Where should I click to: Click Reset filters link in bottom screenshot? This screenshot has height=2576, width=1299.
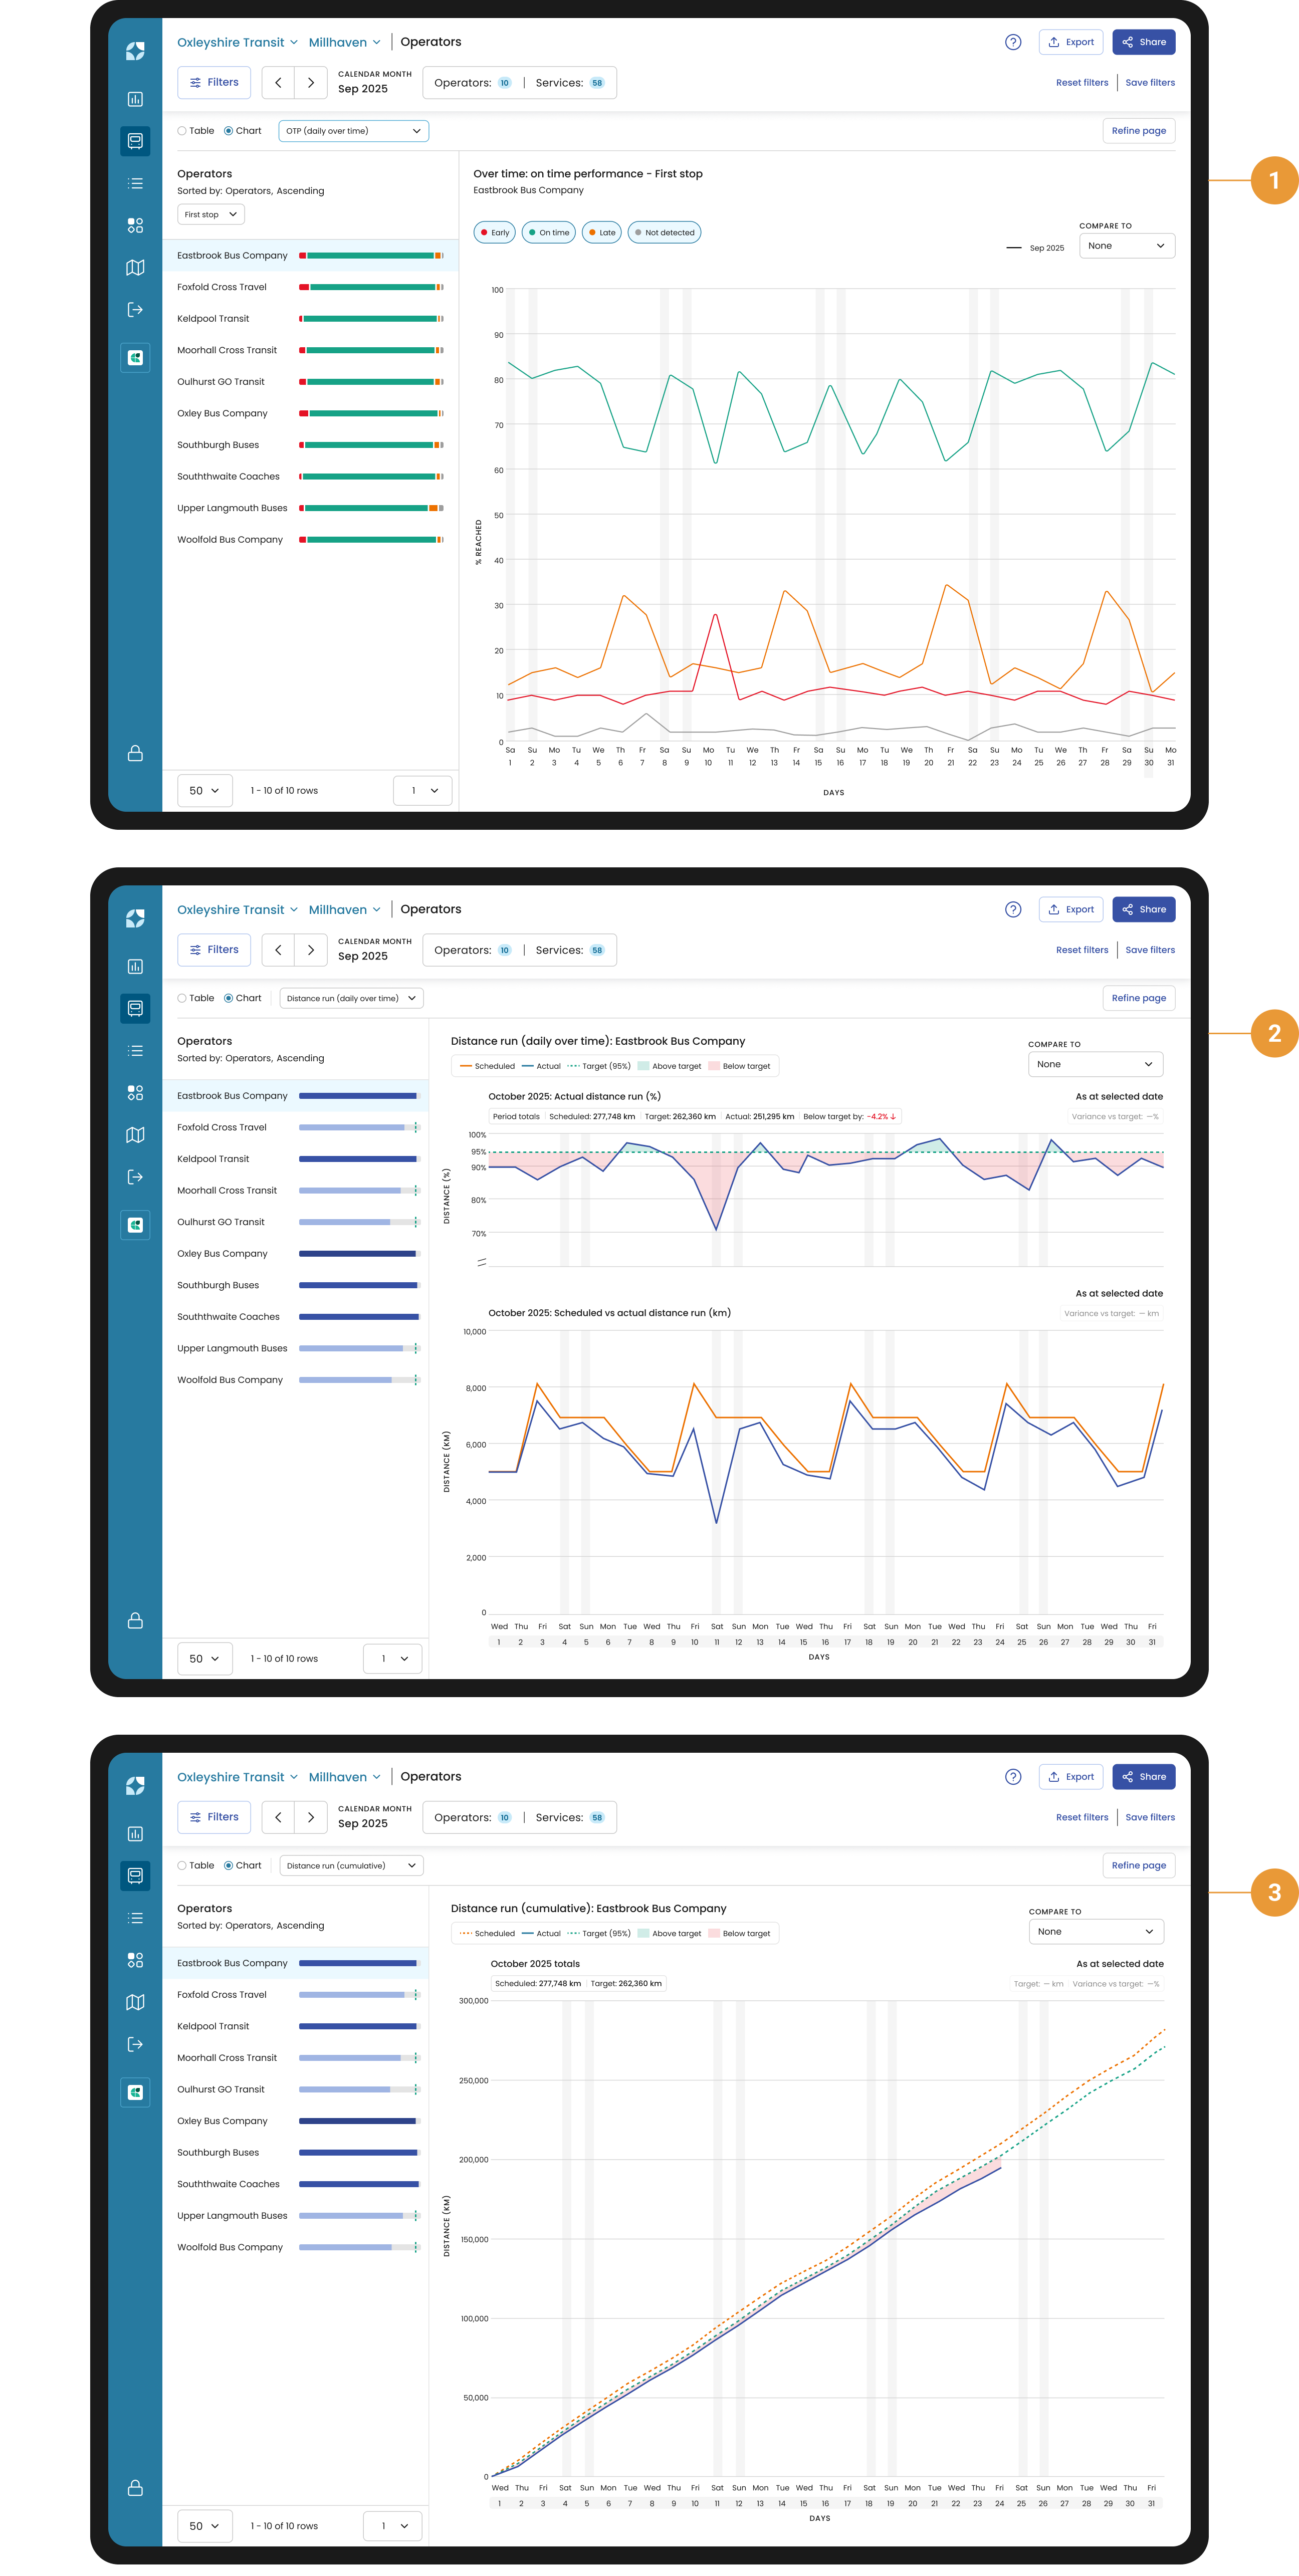click(x=1081, y=1817)
